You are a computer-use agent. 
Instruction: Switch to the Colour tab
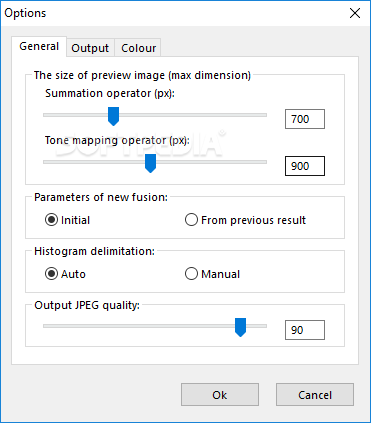(x=138, y=48)
